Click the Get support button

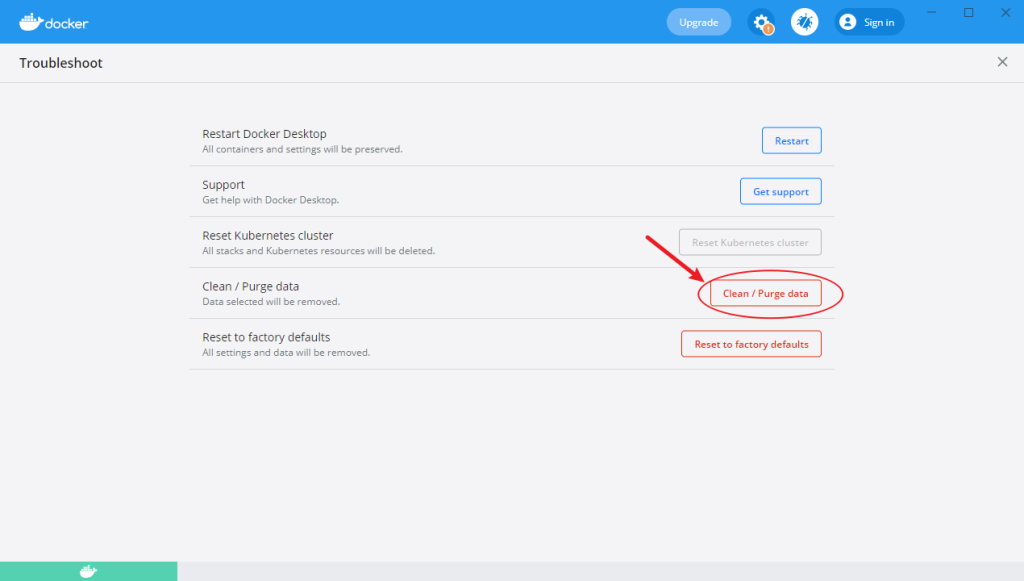point(780,191)
